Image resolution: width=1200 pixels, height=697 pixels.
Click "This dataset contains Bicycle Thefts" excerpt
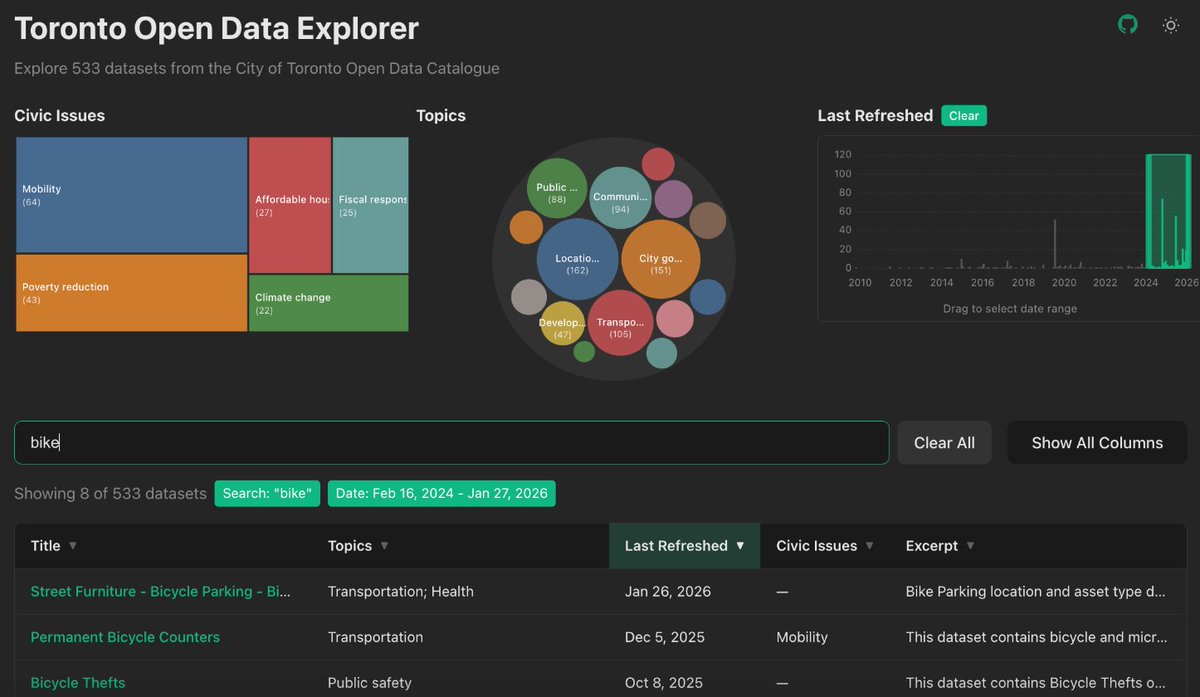point(1036,683)
